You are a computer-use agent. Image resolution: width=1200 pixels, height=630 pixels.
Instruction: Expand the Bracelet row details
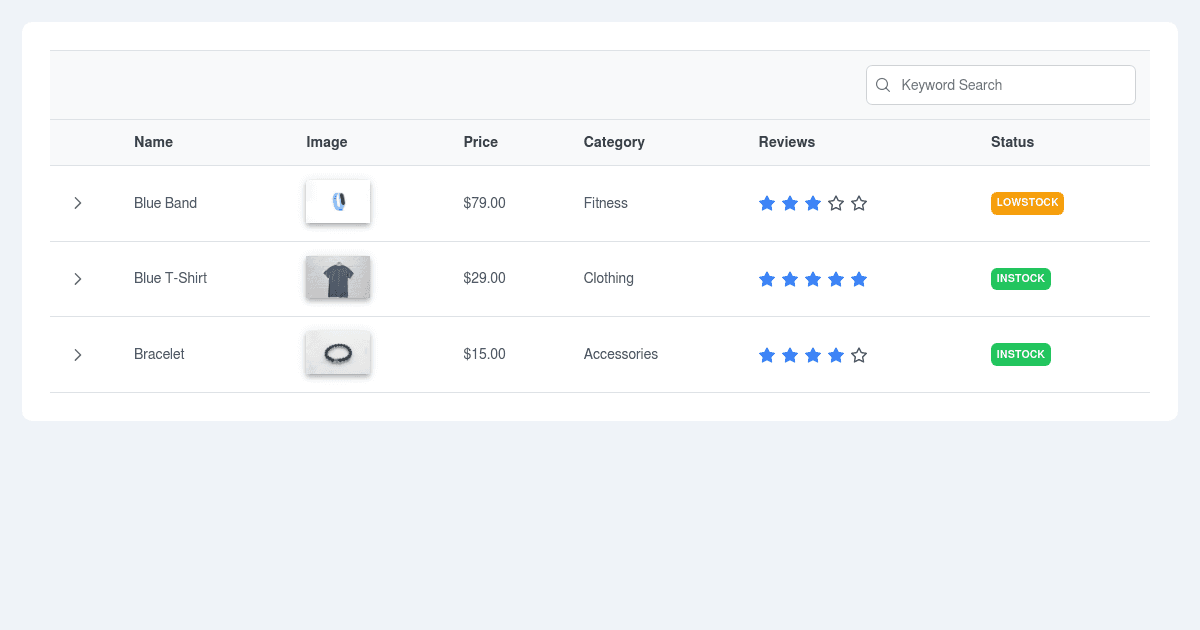pos(78,355)
